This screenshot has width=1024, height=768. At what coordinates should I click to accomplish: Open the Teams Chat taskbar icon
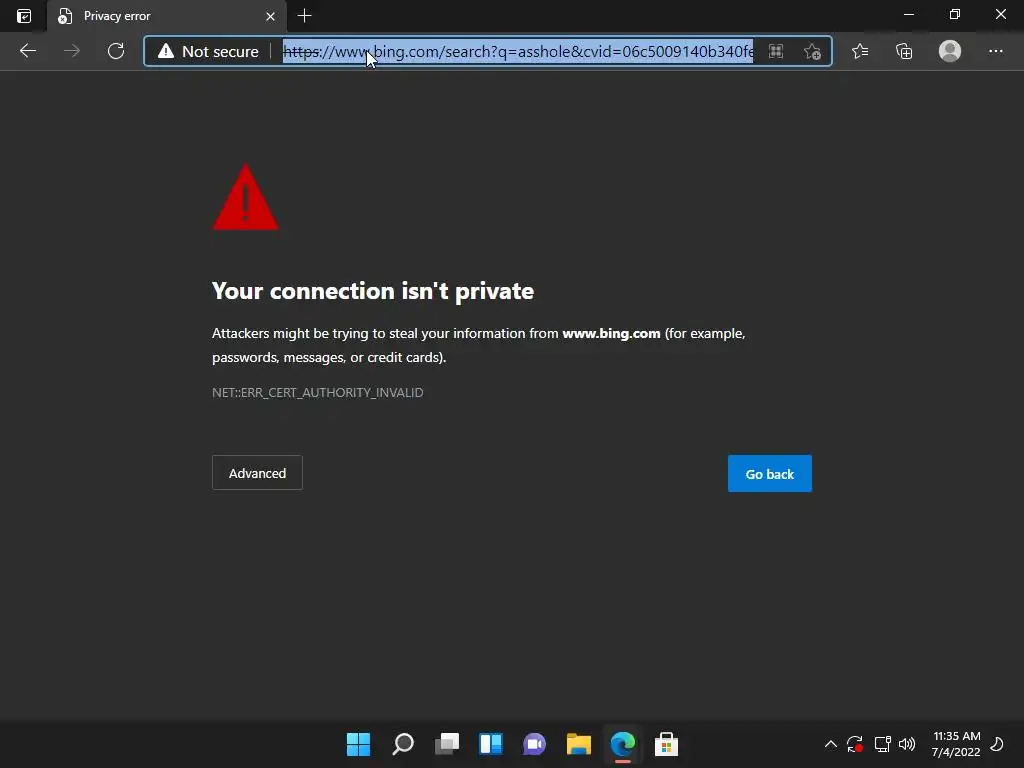click(534, 744)
